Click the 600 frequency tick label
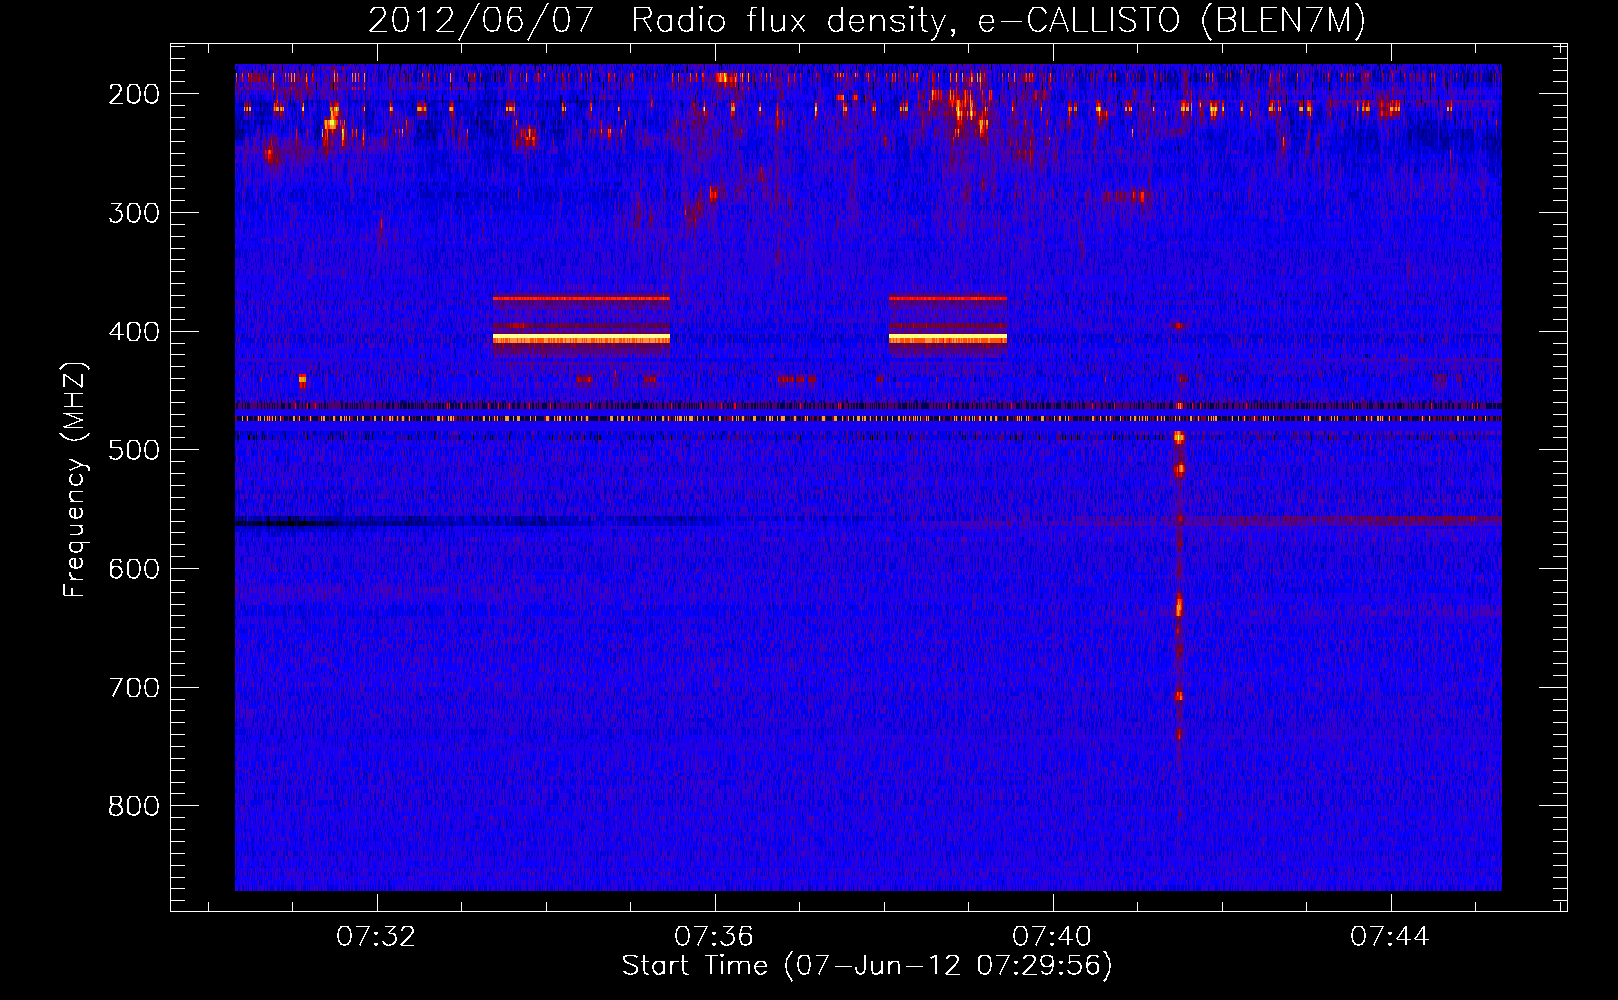 (134, 569)
